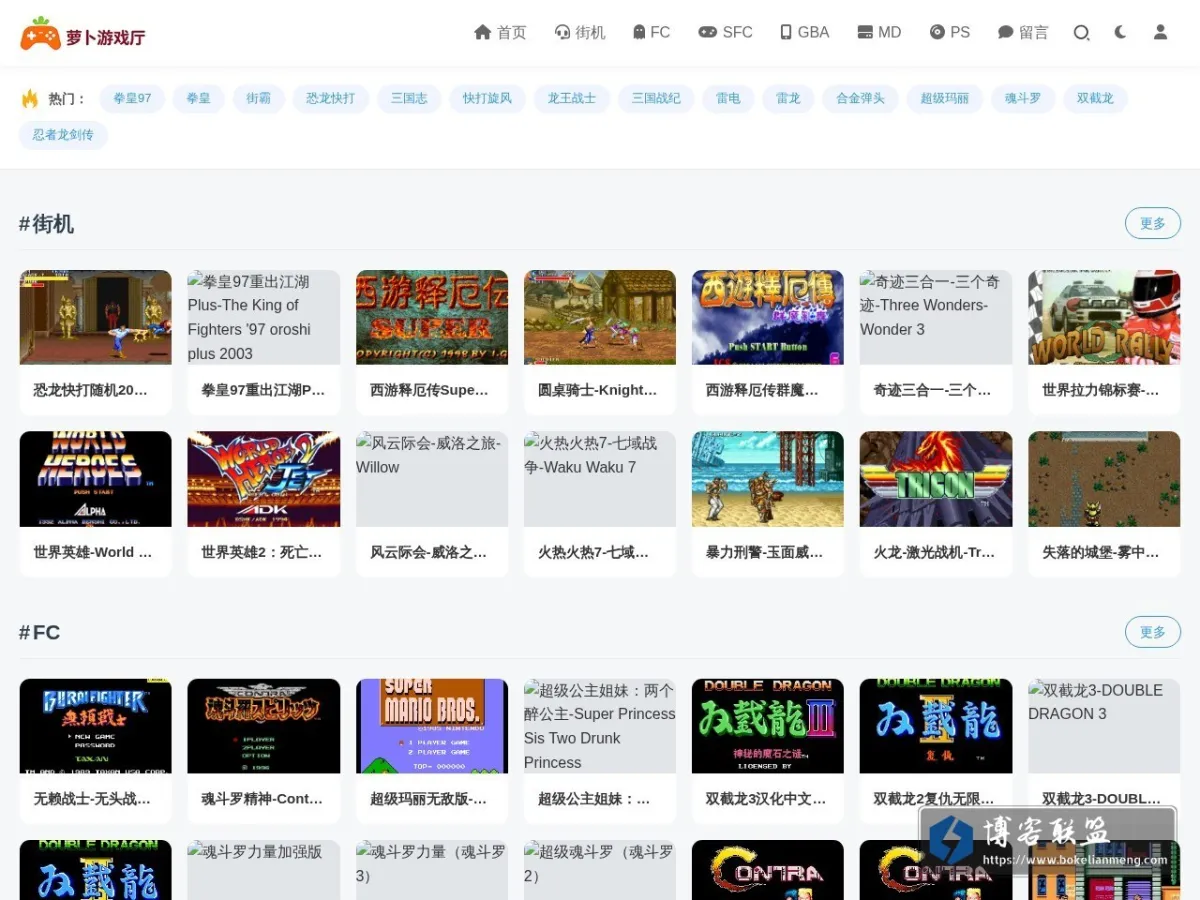This screenshot has height=900, width=1200.
Task: Open the search magnifier icon
Action: coord(1081,32)
